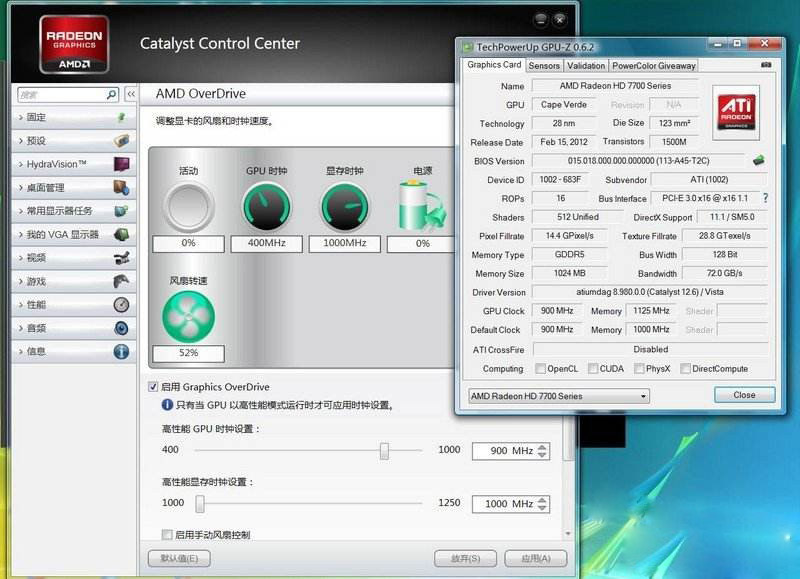Click the Bus Interface question mark icon
The height and width of the screenshot is (579, 800).
(x=765, y=198)
